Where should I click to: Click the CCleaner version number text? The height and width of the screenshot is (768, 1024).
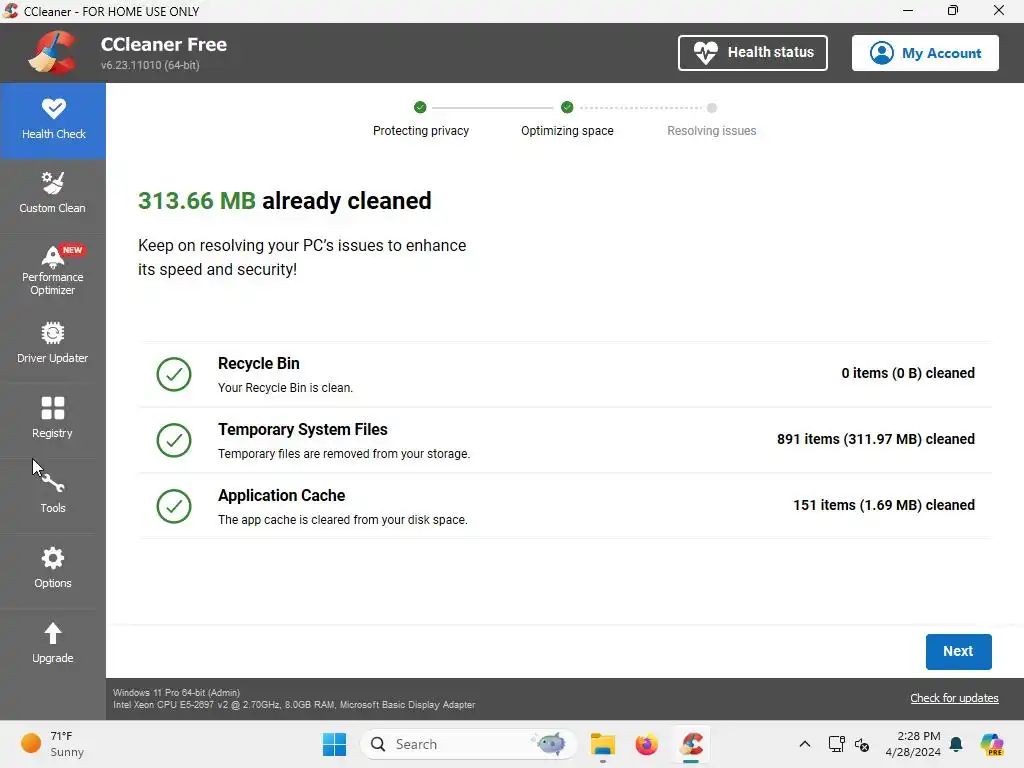click(150, 65)
